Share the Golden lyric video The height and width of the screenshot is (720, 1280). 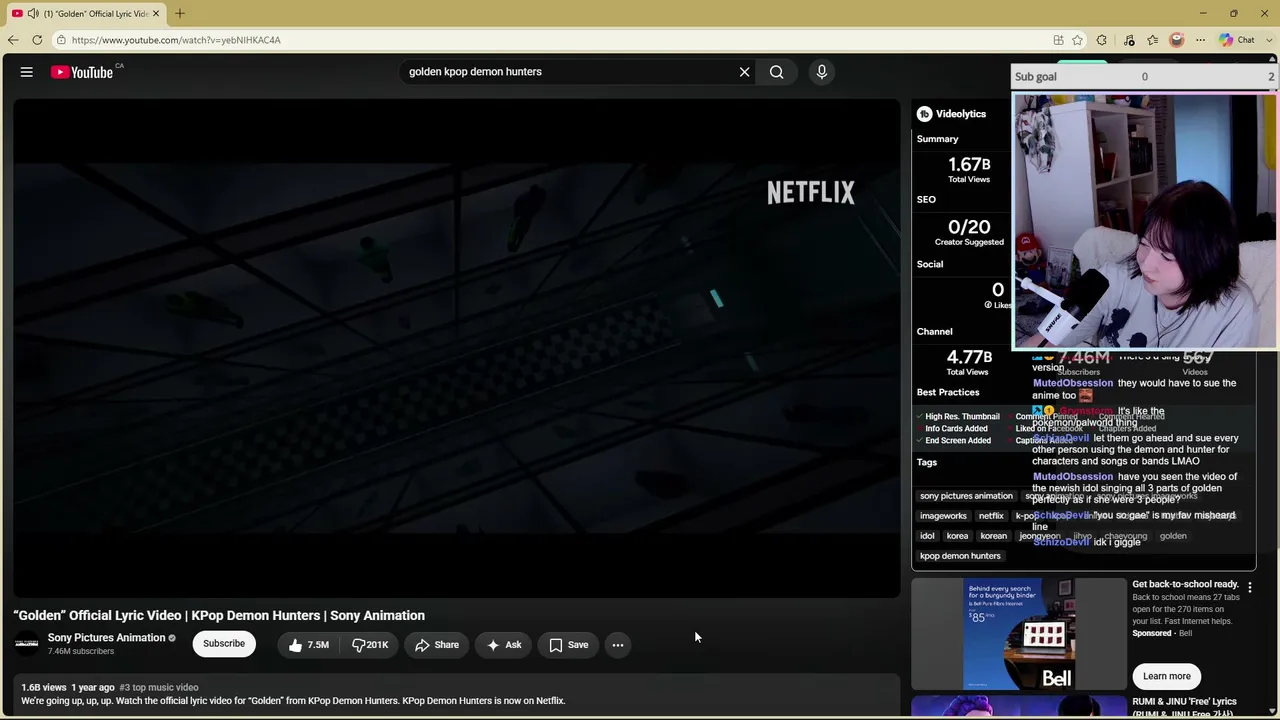437,645
